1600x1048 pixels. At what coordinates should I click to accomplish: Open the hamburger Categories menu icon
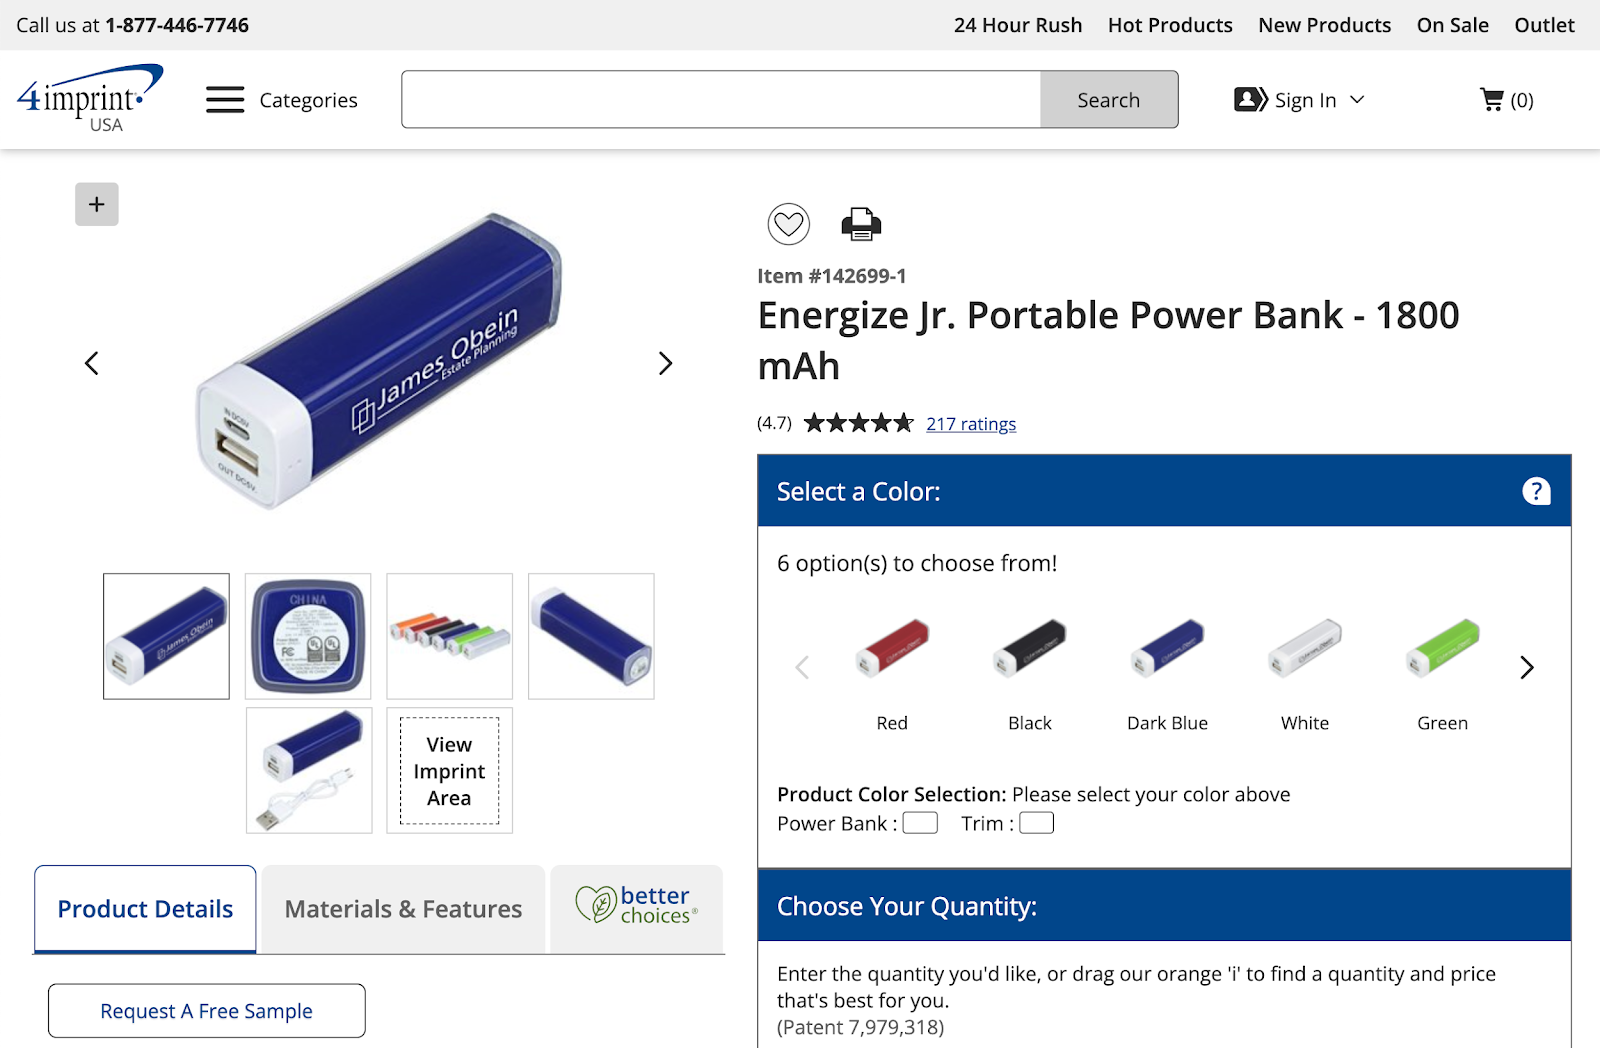point(224,99)
